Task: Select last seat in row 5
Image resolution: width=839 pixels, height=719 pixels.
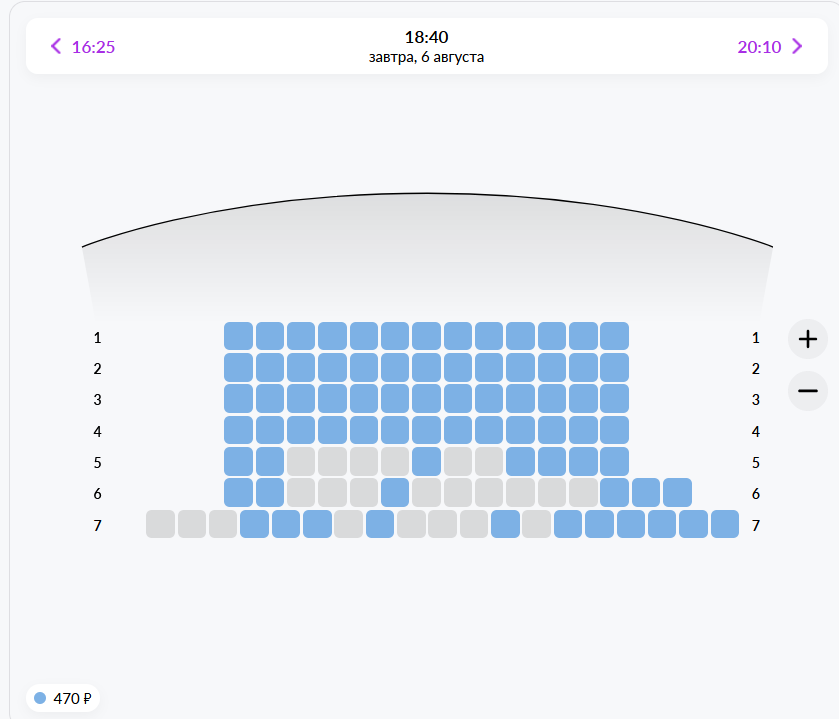Action: pyautogui.click(x=614, y=461)
